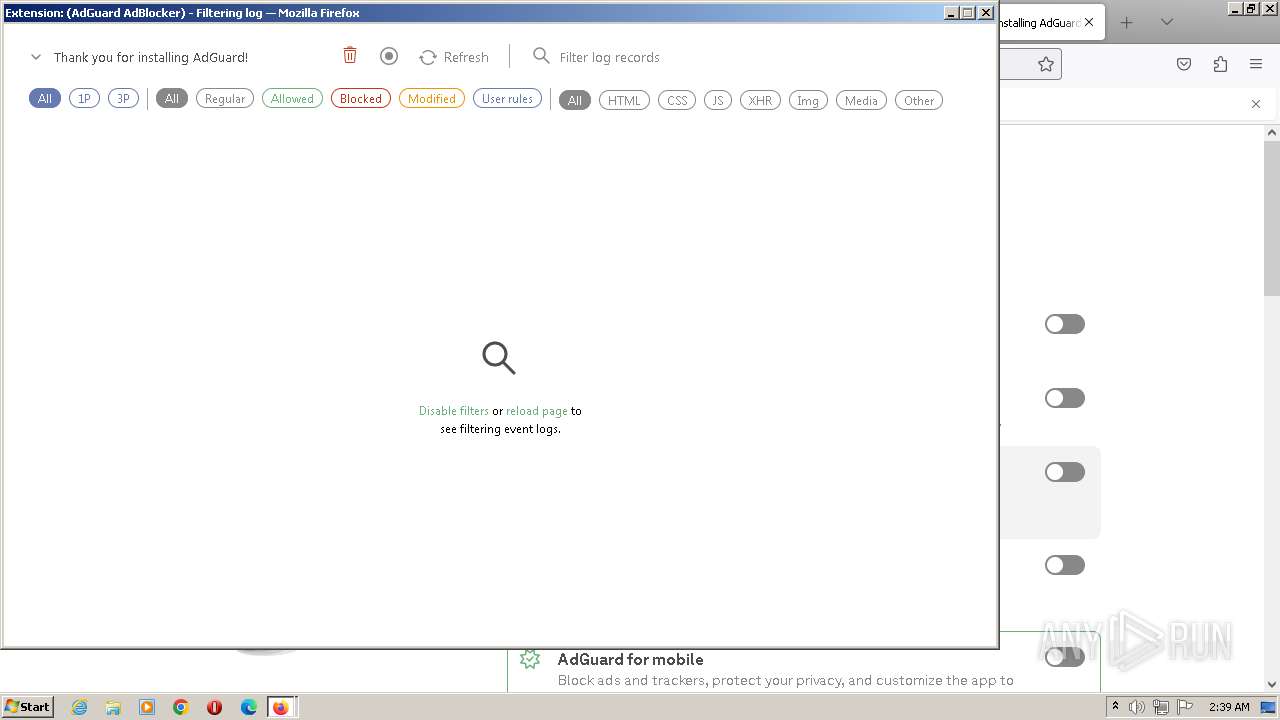Expand the tab selector chevron
This screenshot has height=720, width=1280.
(36, 57)
